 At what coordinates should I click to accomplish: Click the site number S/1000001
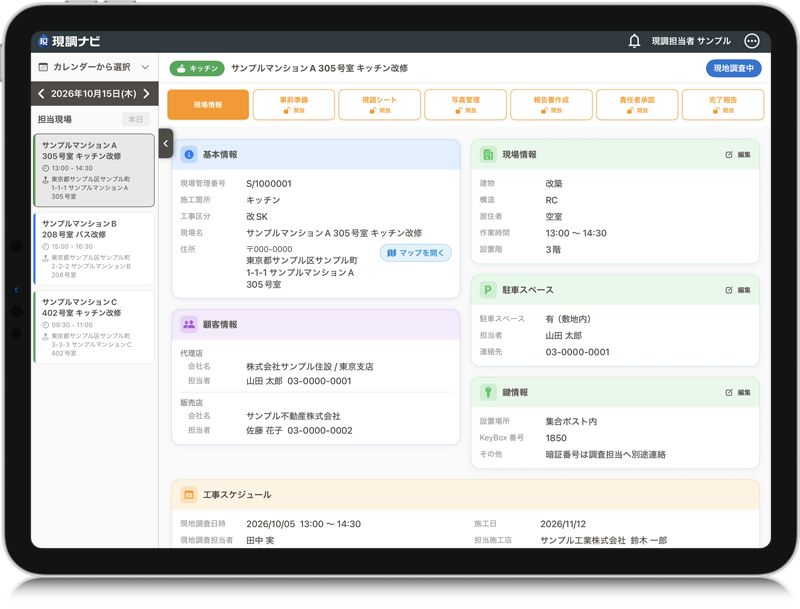point(269,184)
